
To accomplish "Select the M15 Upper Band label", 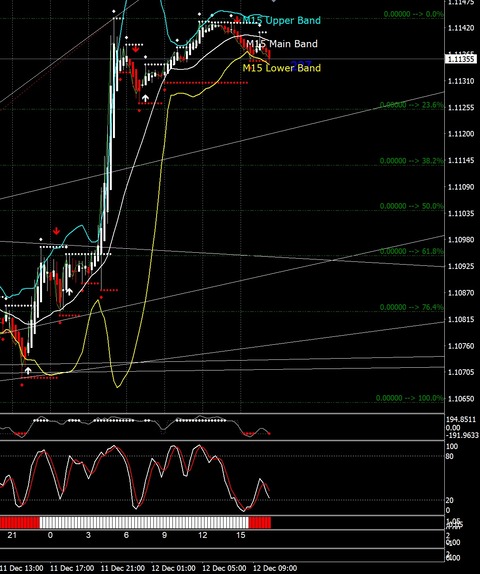I will click(x=282, y=20).
